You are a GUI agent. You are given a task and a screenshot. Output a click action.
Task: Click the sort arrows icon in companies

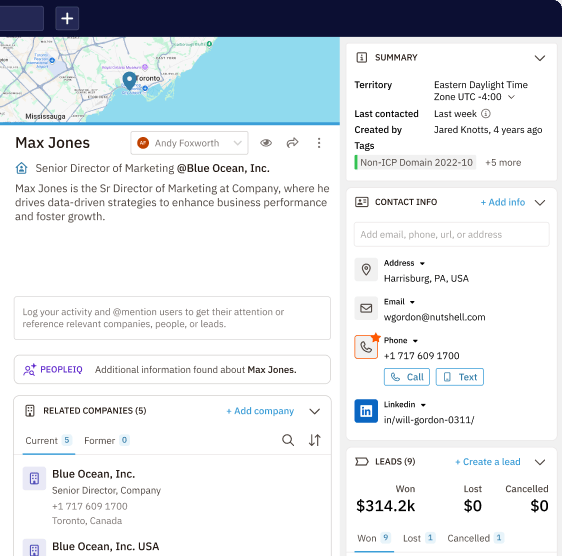(315, 440)
